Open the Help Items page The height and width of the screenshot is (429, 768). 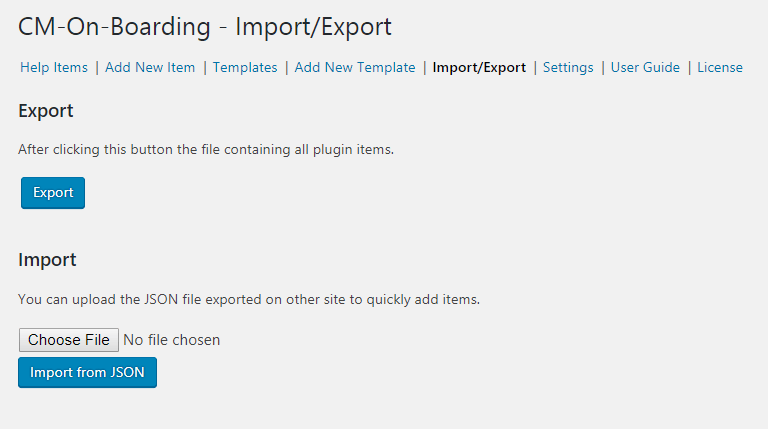[x=54, y=68]
